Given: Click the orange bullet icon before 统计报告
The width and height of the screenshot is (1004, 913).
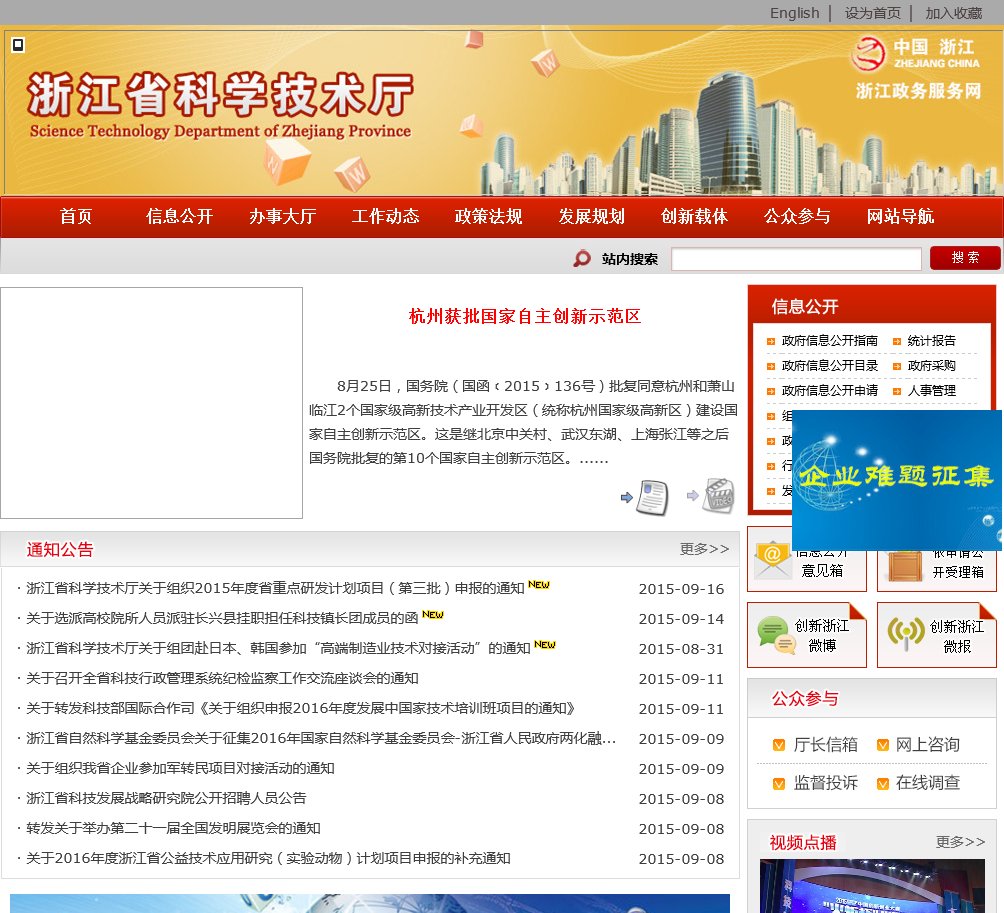Looking at the screenshot, I should [897, 341].
